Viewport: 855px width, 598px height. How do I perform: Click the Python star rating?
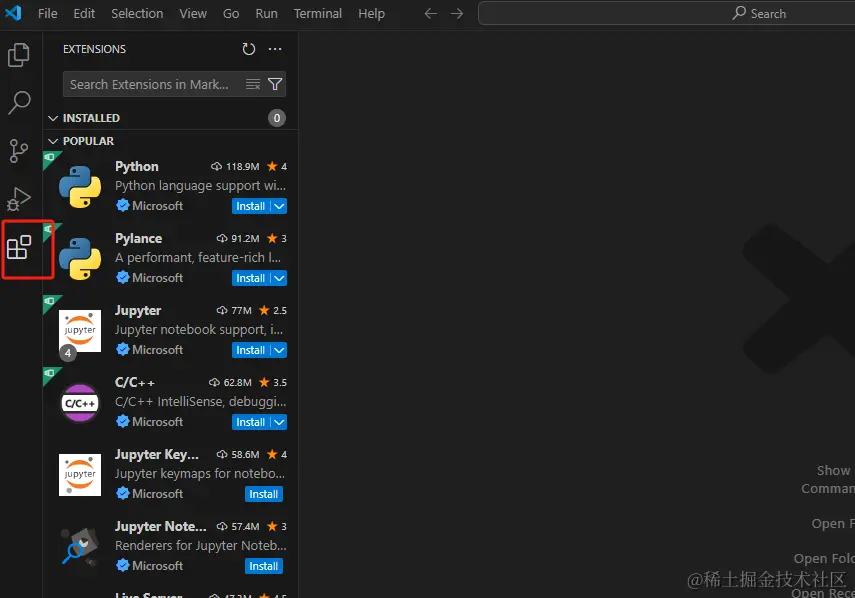click(277, 166)
